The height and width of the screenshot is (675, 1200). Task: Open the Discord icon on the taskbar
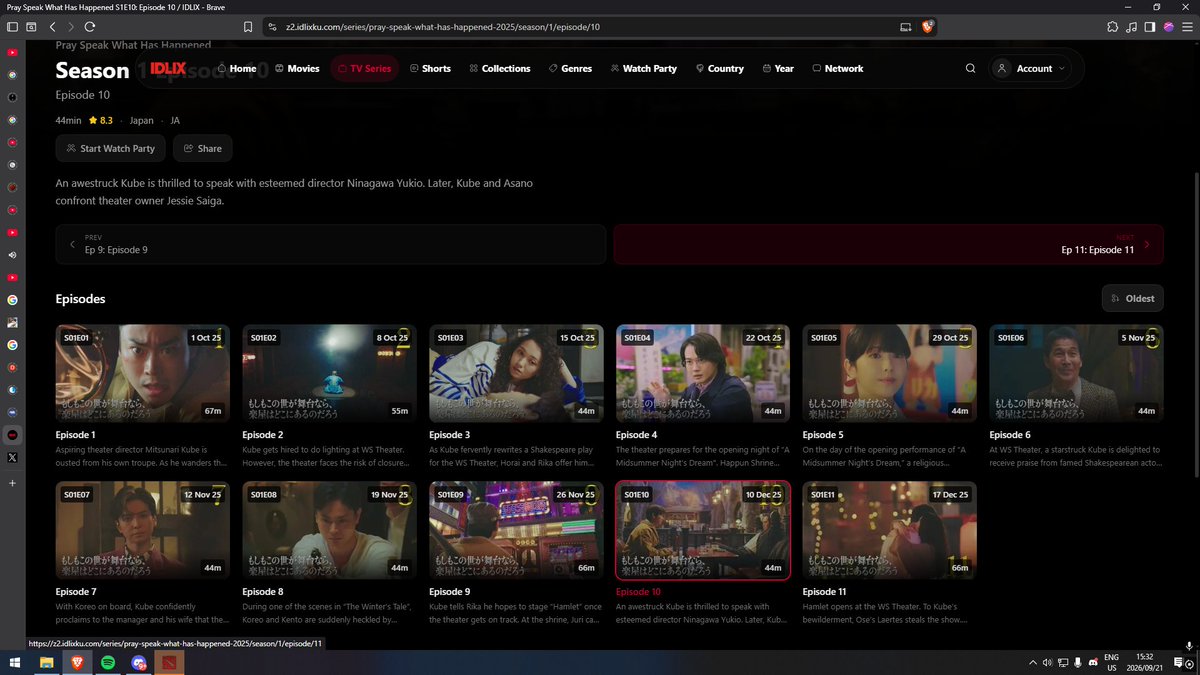(139, 662)
